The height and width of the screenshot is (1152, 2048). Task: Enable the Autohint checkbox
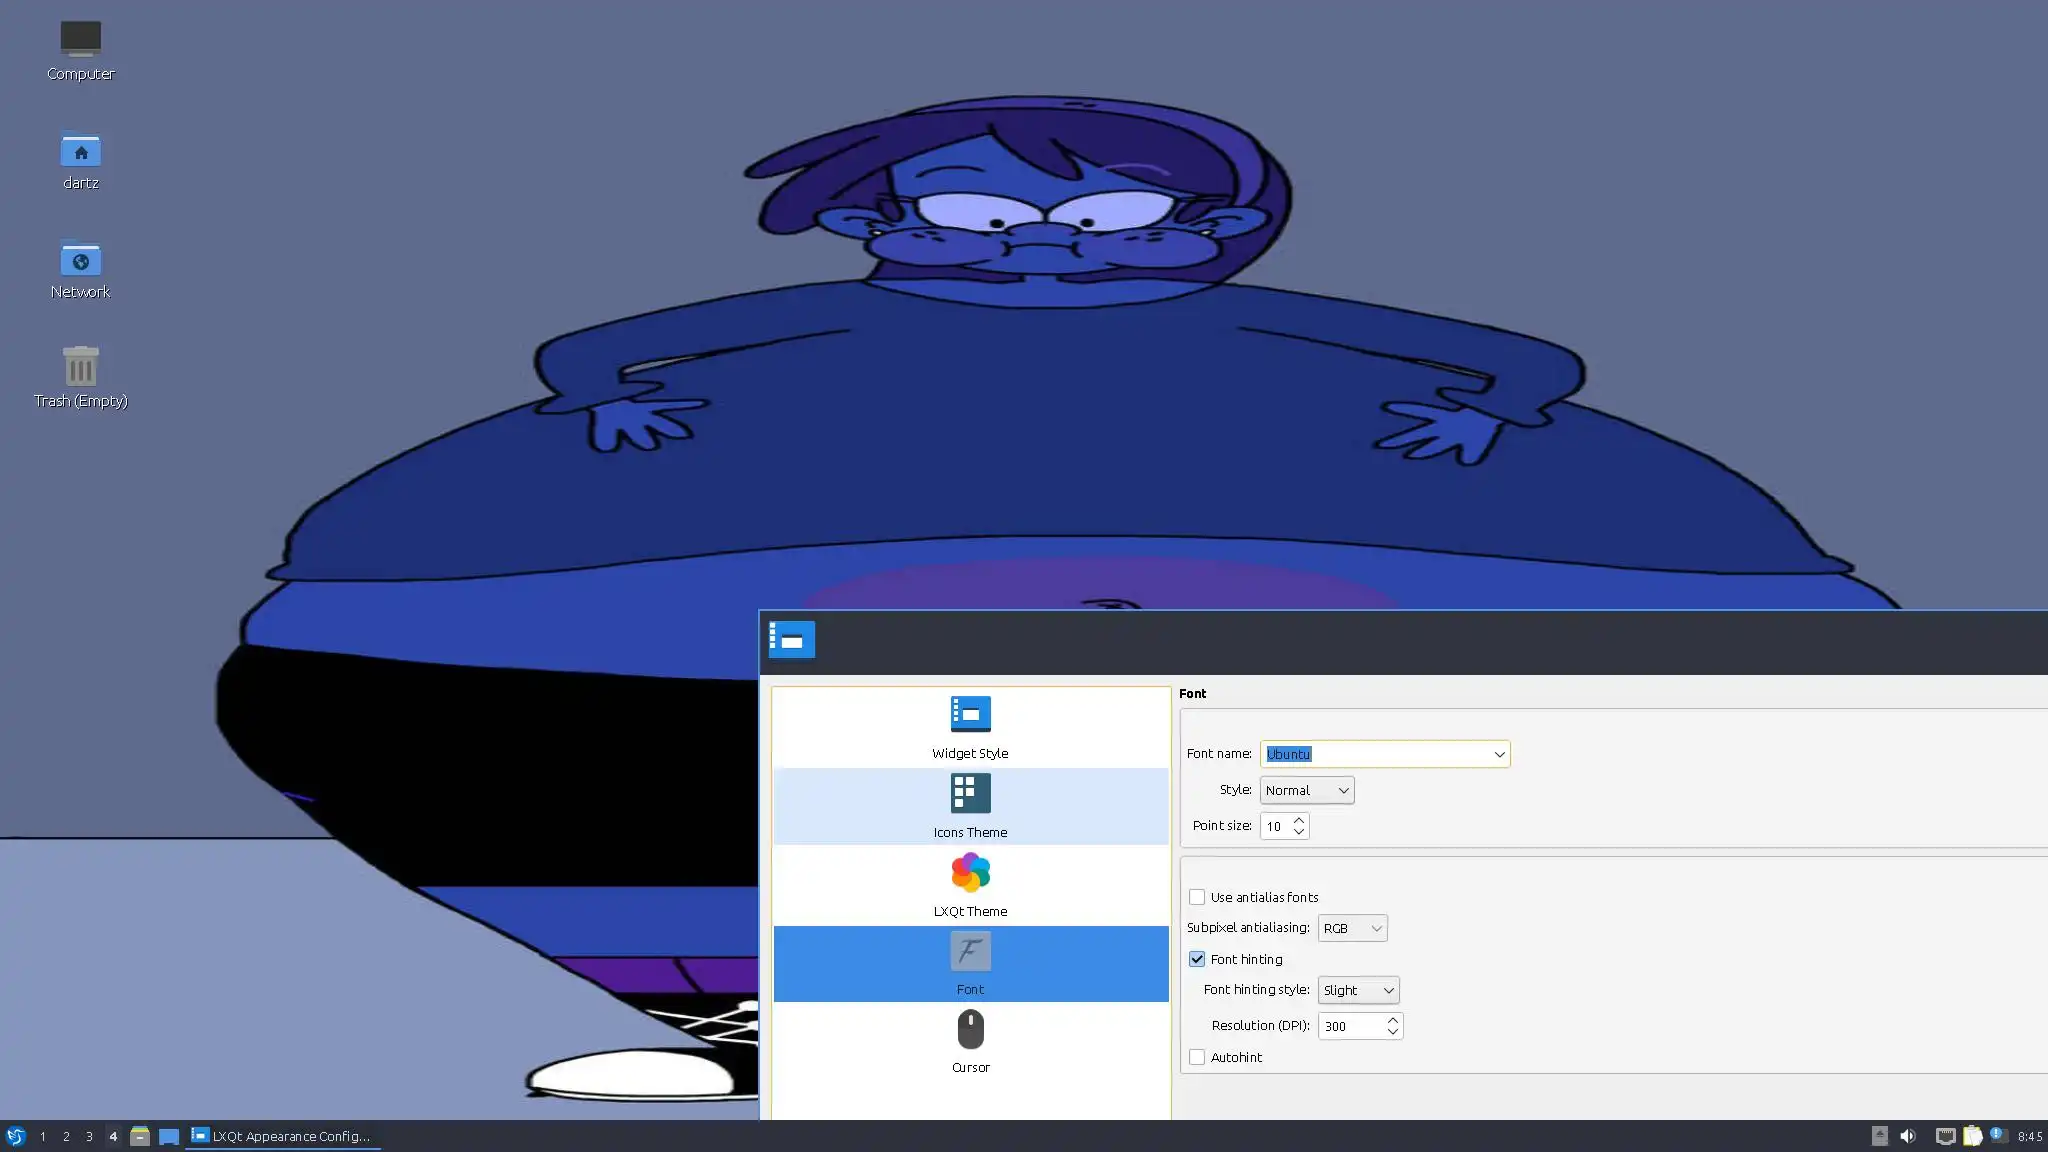click(x=1197, y=1057)
